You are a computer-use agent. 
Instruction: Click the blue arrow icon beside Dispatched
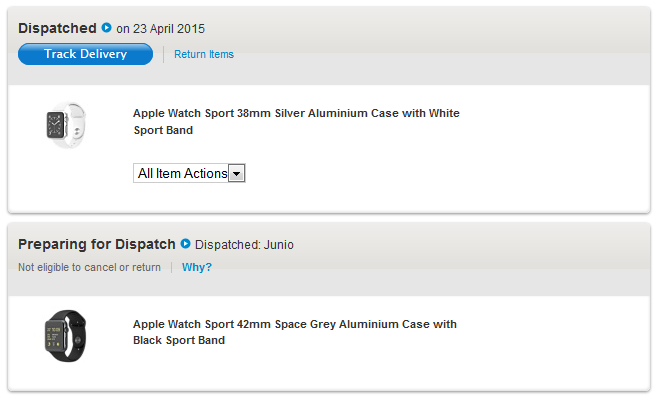[x=107, y=28]
